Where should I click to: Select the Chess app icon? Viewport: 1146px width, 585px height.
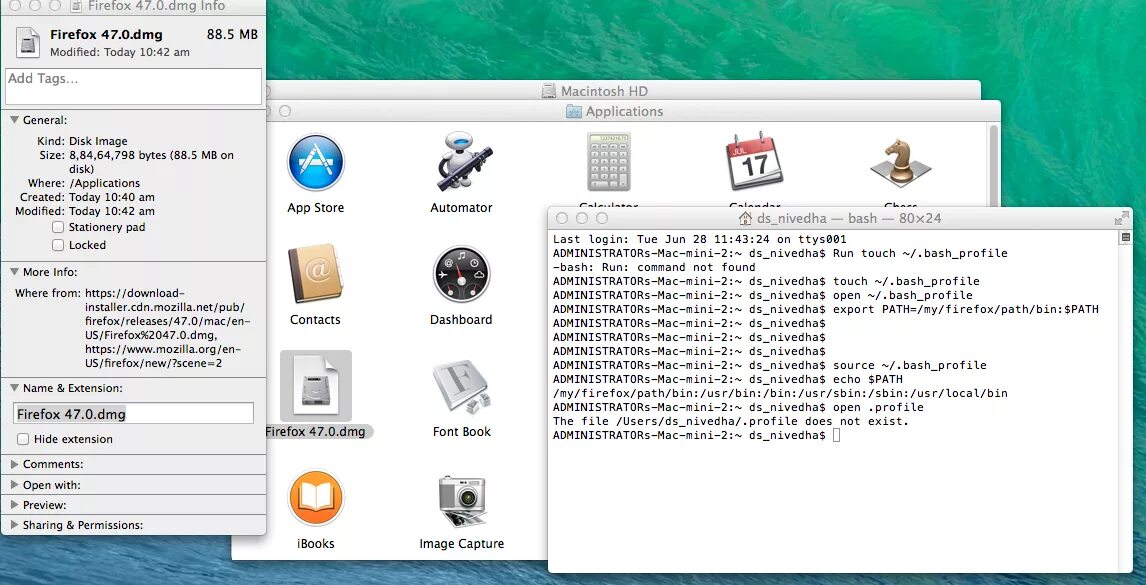[900, 162]
